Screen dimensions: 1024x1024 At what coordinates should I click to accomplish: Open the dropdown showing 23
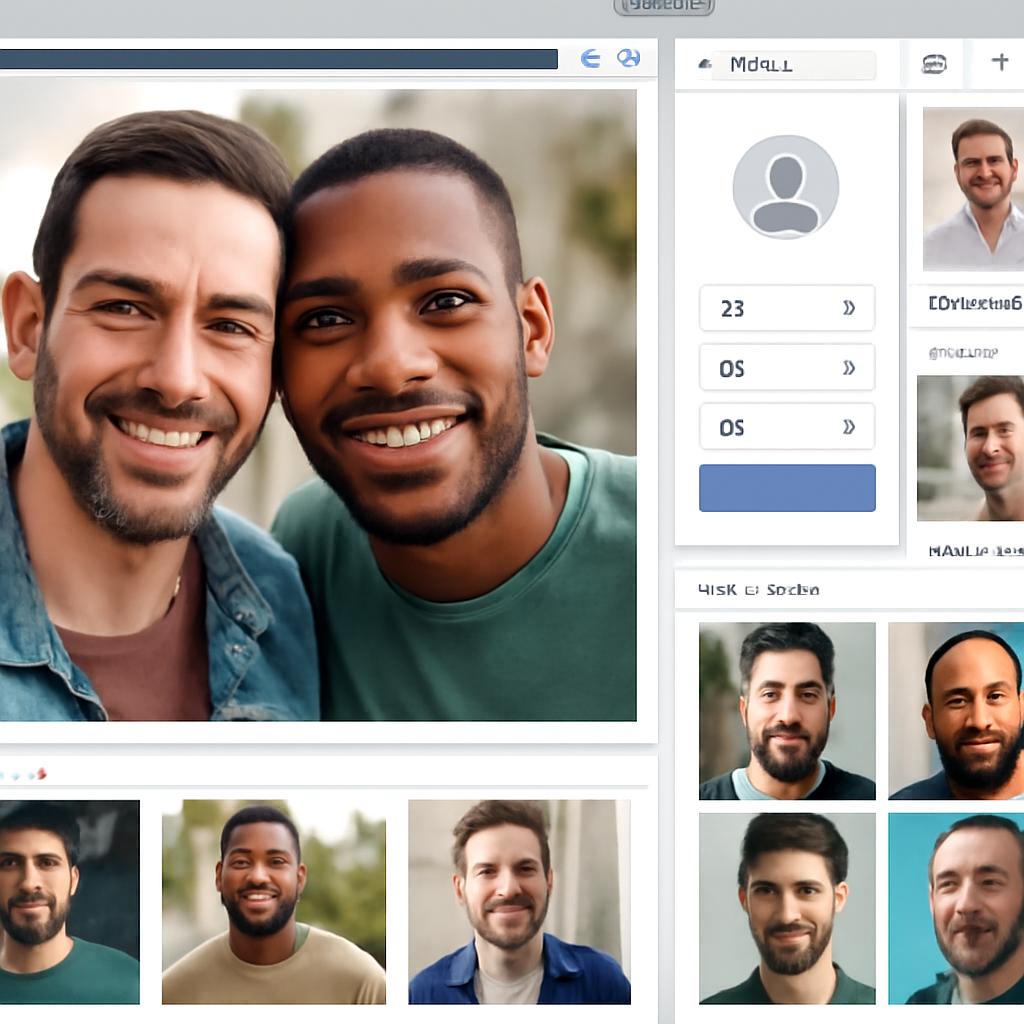(x=787, y=308)
